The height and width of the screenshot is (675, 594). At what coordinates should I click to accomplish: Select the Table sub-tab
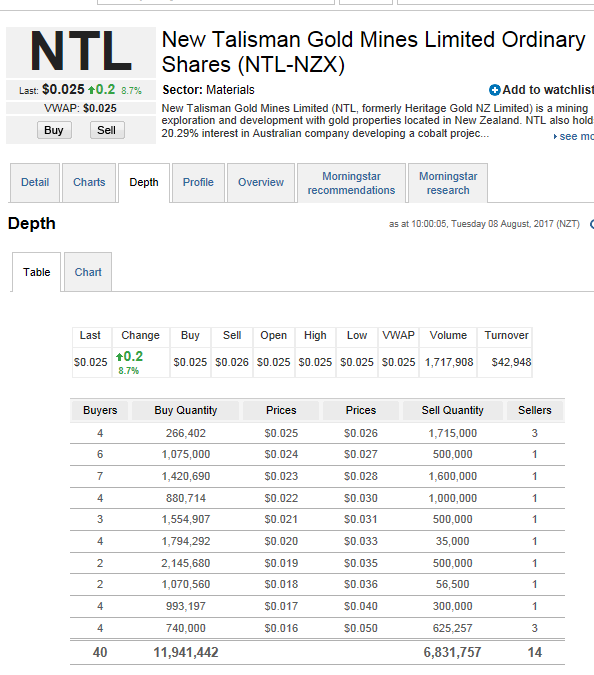(x=37, y=272)
